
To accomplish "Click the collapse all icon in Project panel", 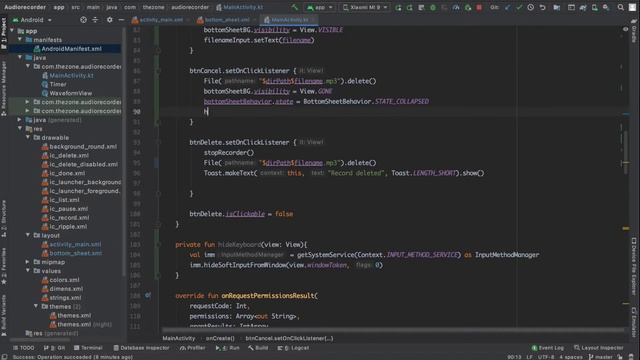I will click(95, 20).
